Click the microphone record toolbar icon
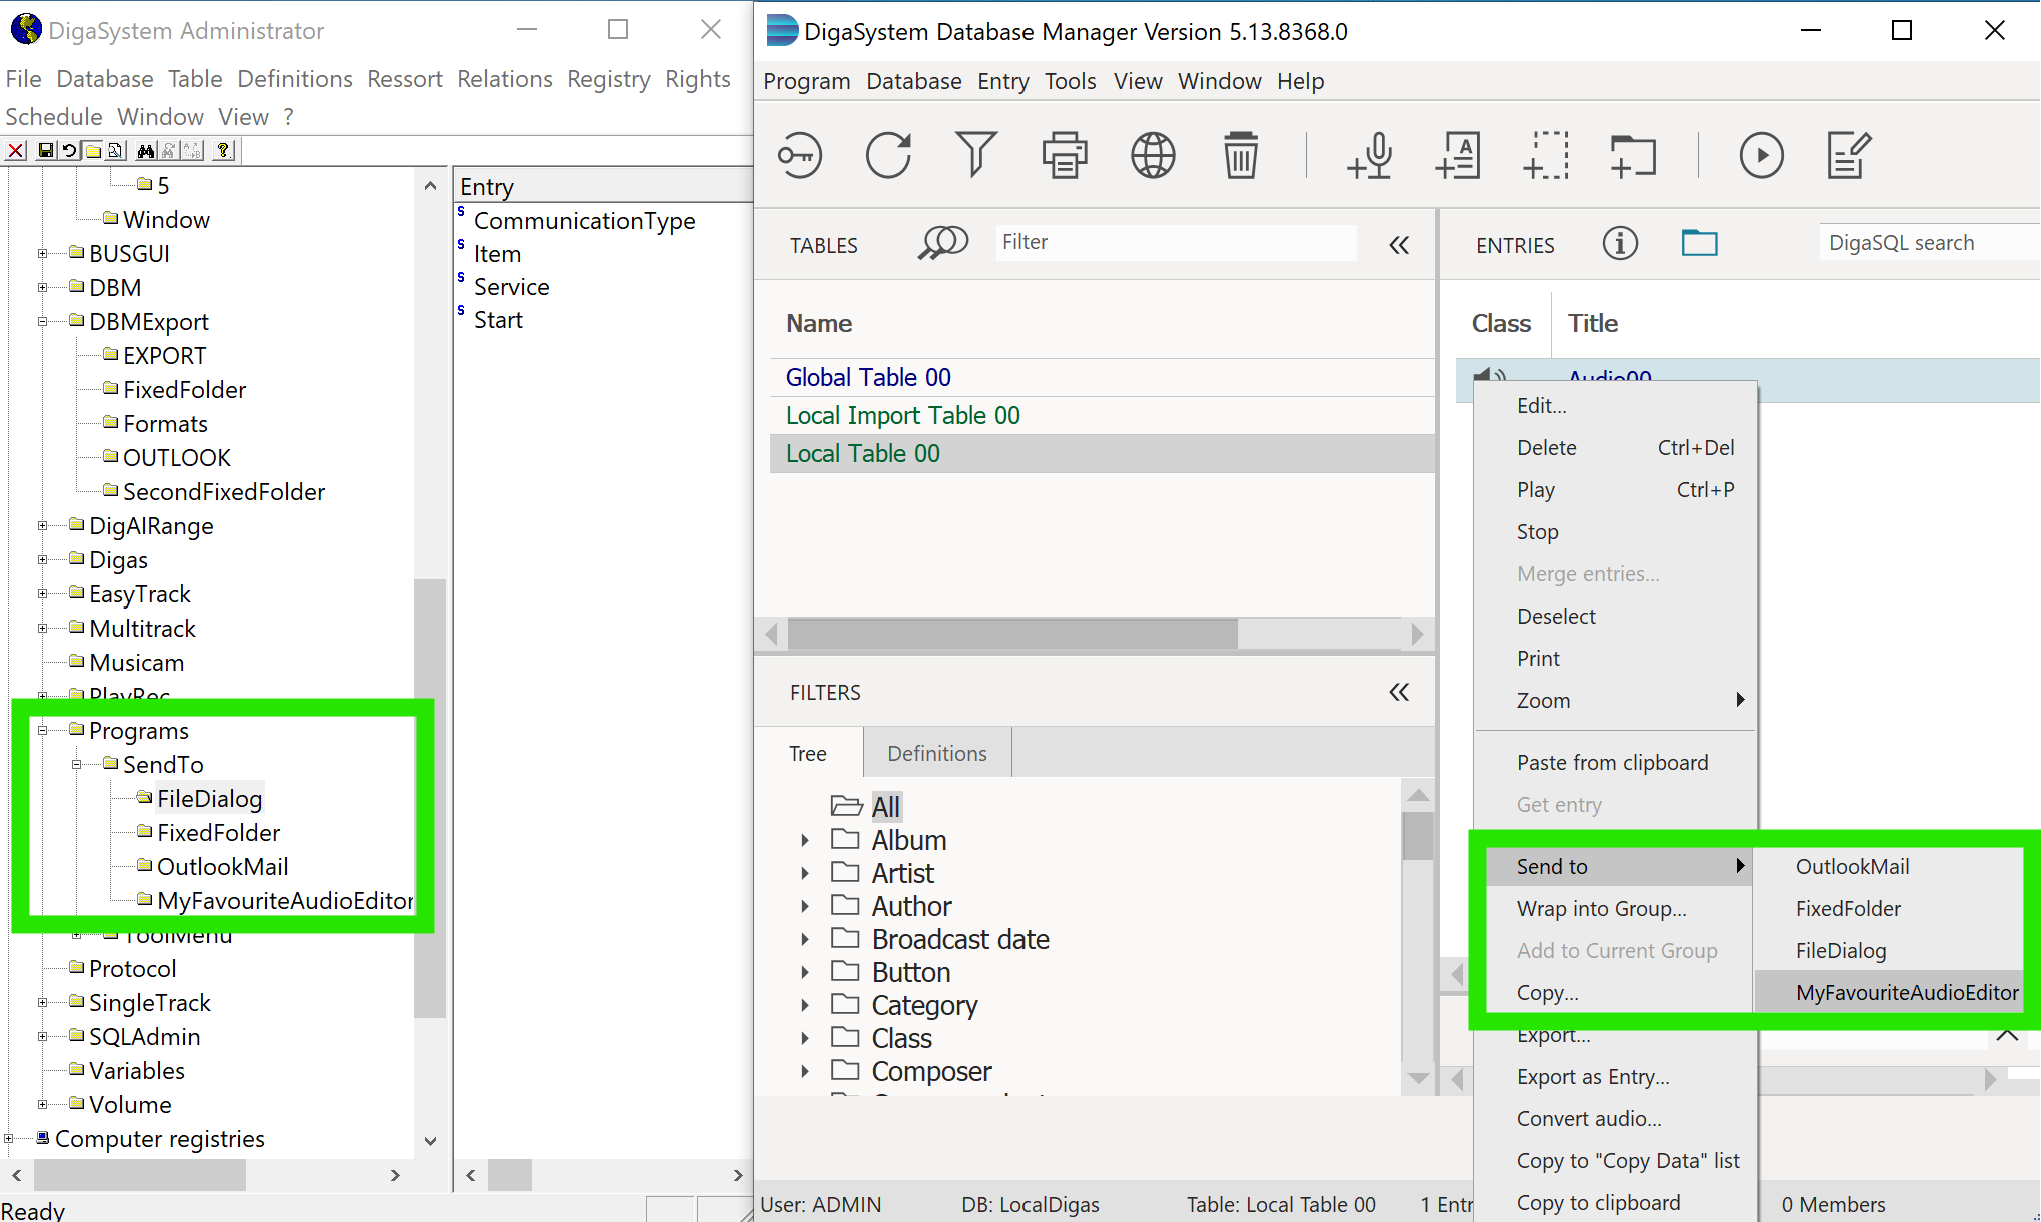This screenshot has height=1222, width=2041. 1370,156
